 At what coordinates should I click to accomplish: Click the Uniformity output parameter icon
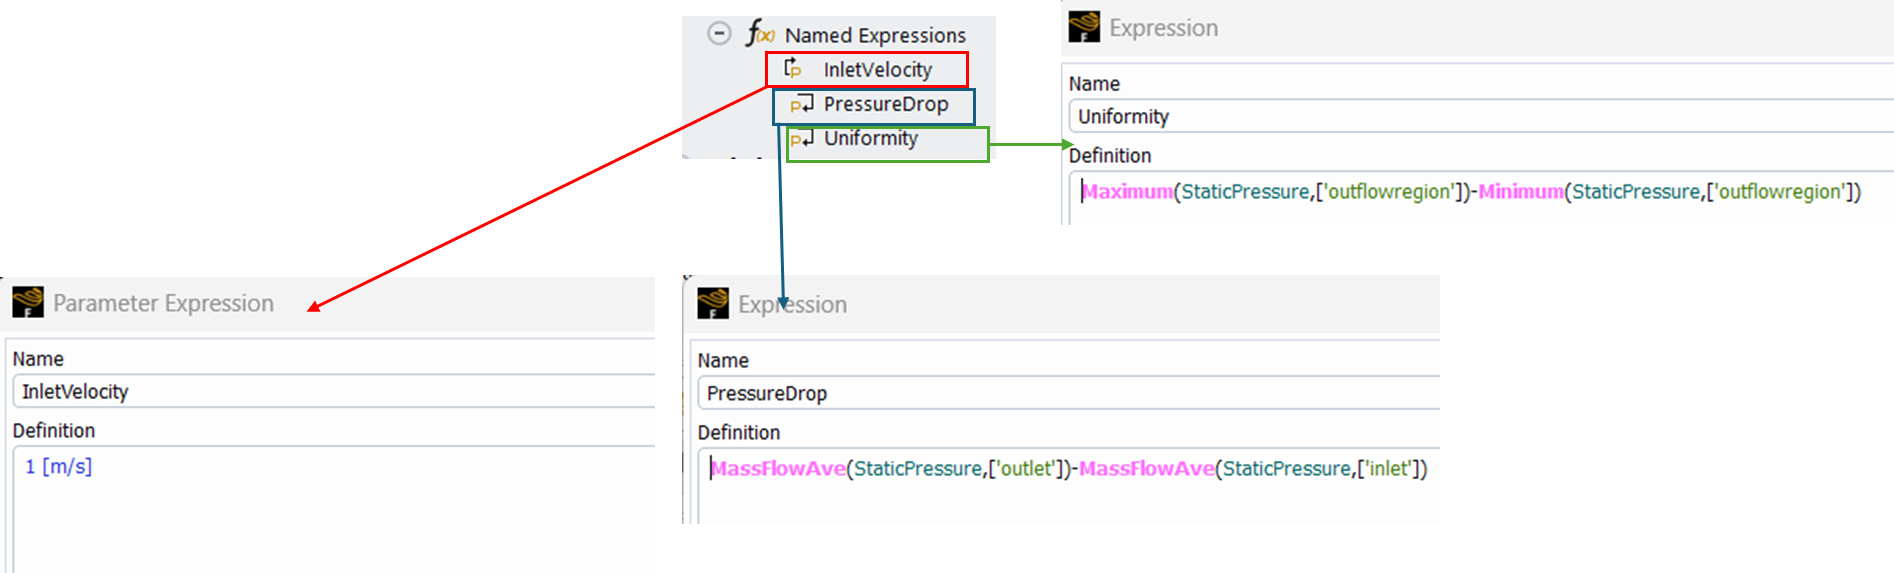[802, 139]
